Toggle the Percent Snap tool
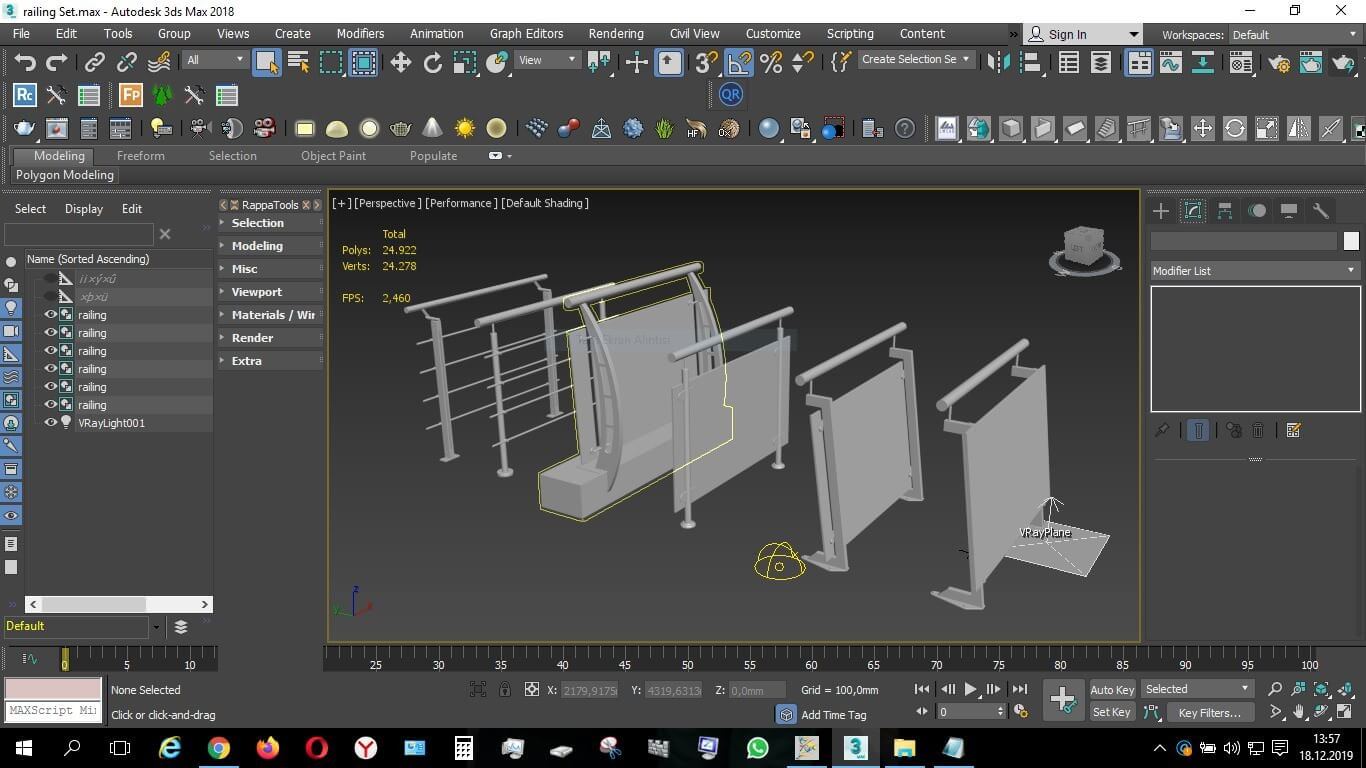Screen dimensions: 1366x768 tap(771, 63)
